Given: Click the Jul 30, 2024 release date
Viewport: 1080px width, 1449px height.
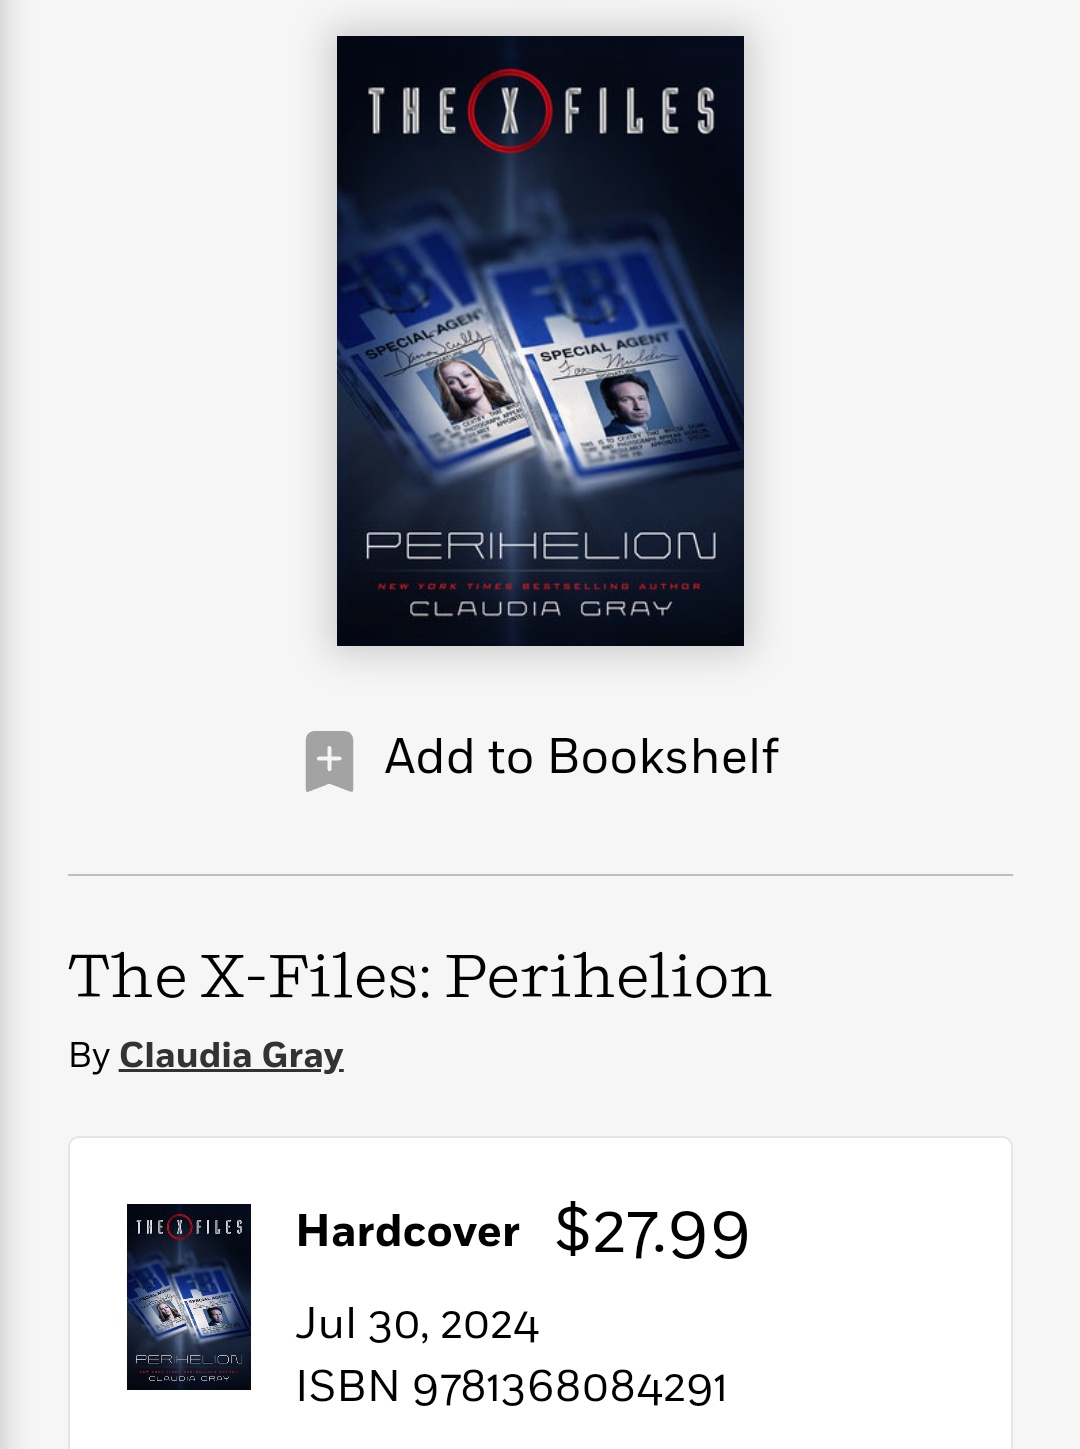Looking at the screenshot, I should (x=417, y=1325).
